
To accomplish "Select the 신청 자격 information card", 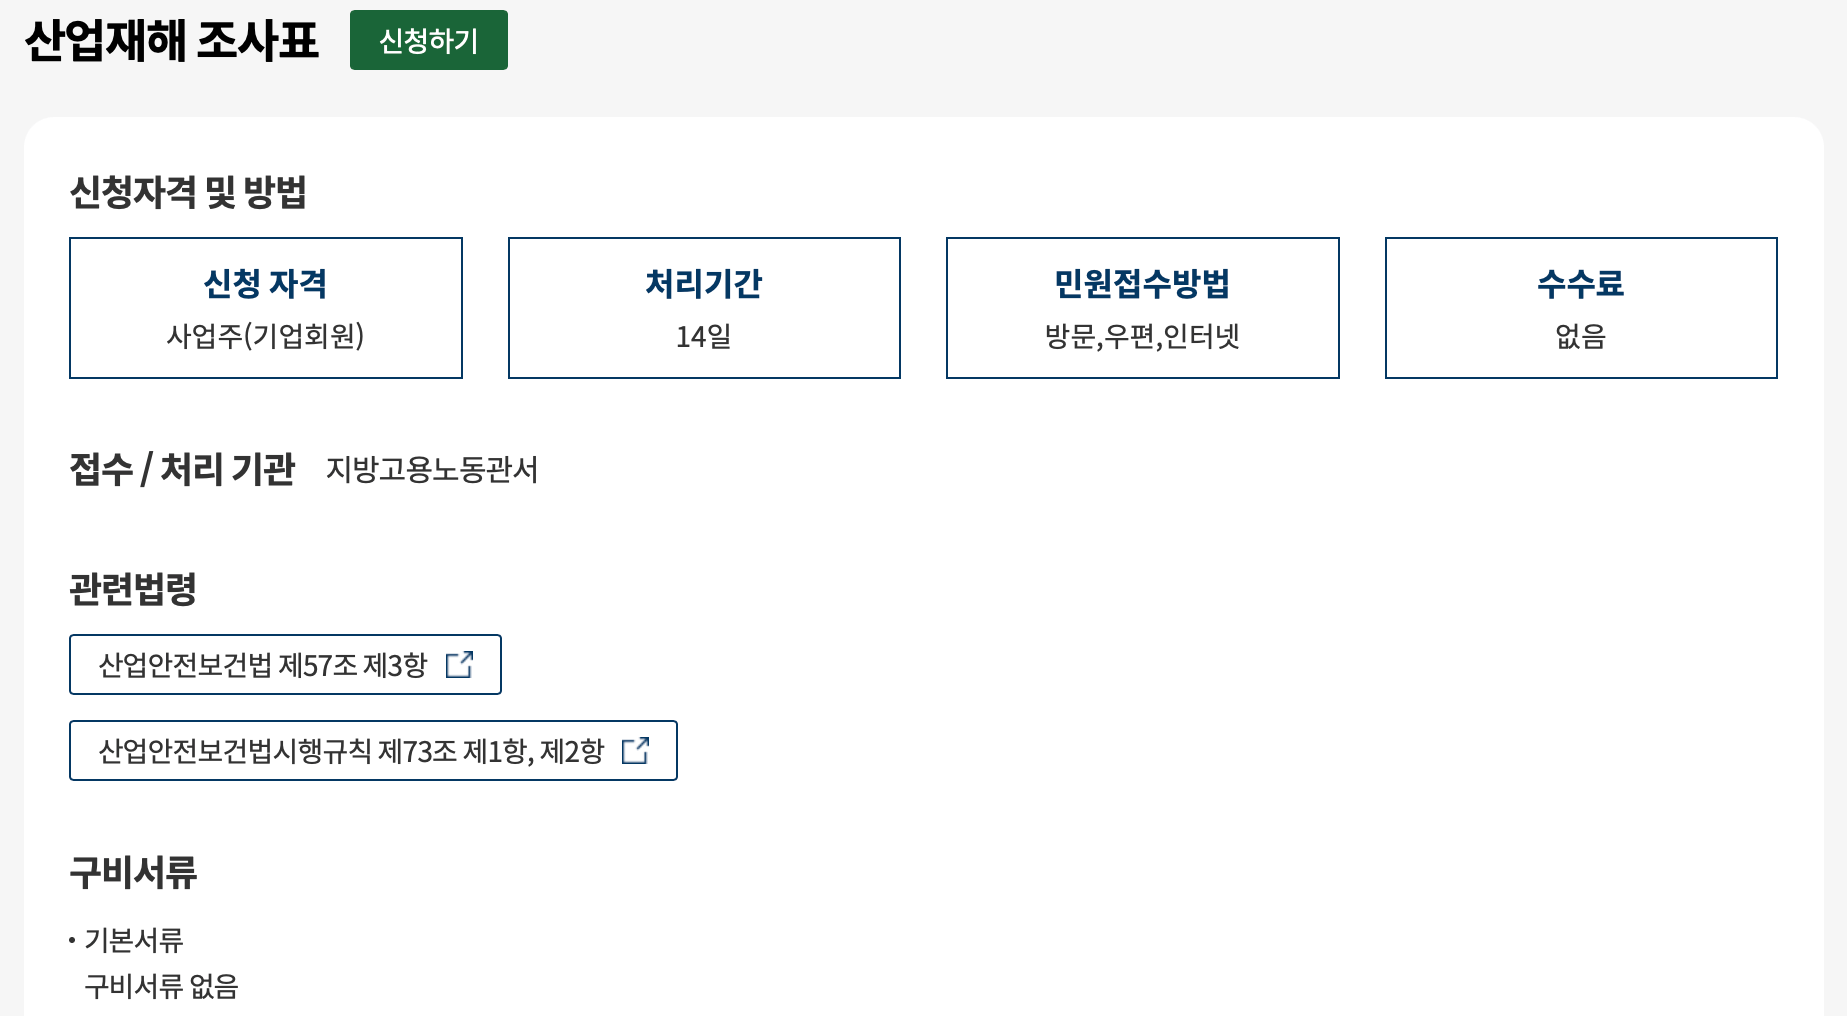I will coord(265,307).
